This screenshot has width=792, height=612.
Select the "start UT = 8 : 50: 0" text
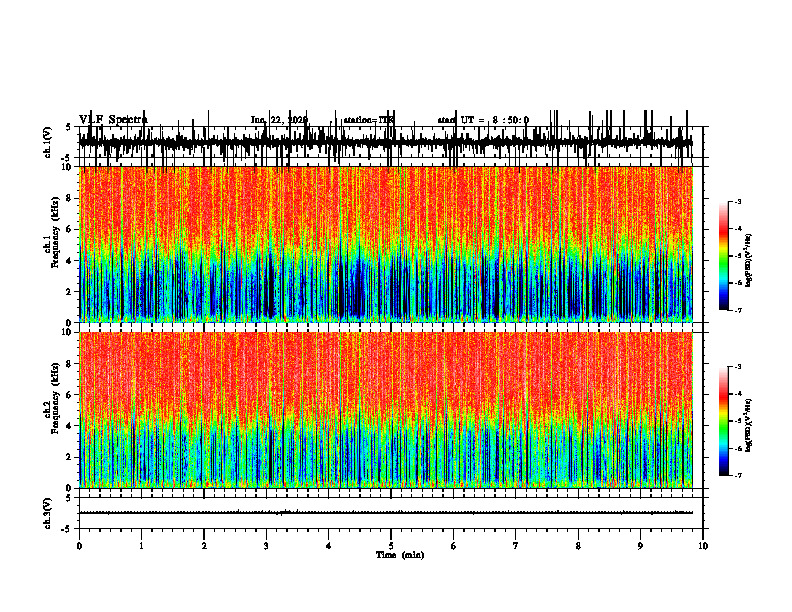483,120
